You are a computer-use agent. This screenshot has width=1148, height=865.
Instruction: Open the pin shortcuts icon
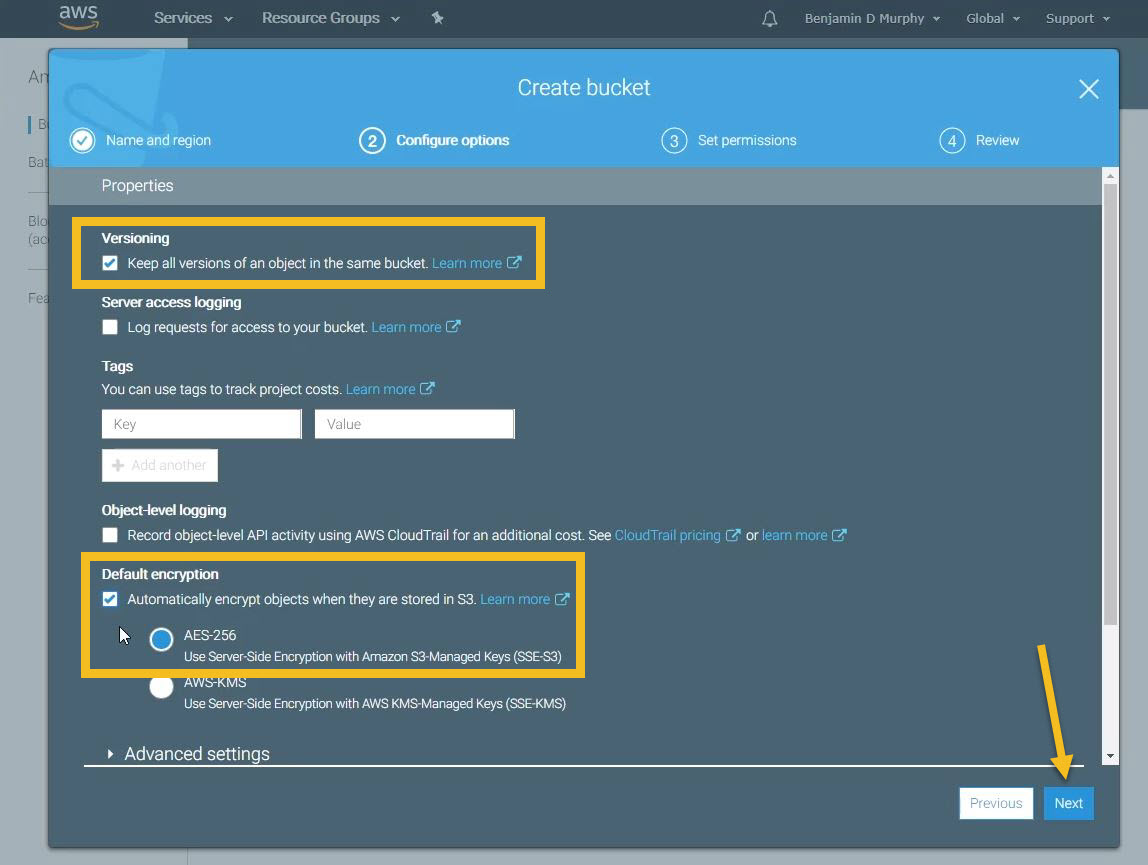[437, 18]
